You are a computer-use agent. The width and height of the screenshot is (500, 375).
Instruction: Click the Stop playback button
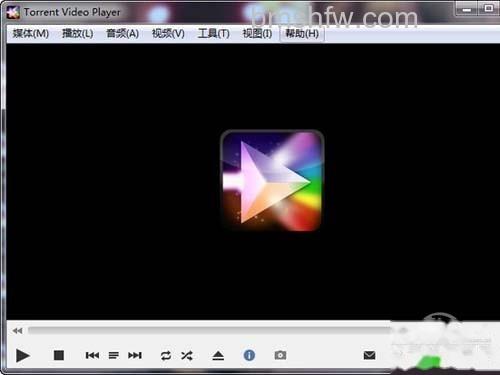[x=59, y=355]
